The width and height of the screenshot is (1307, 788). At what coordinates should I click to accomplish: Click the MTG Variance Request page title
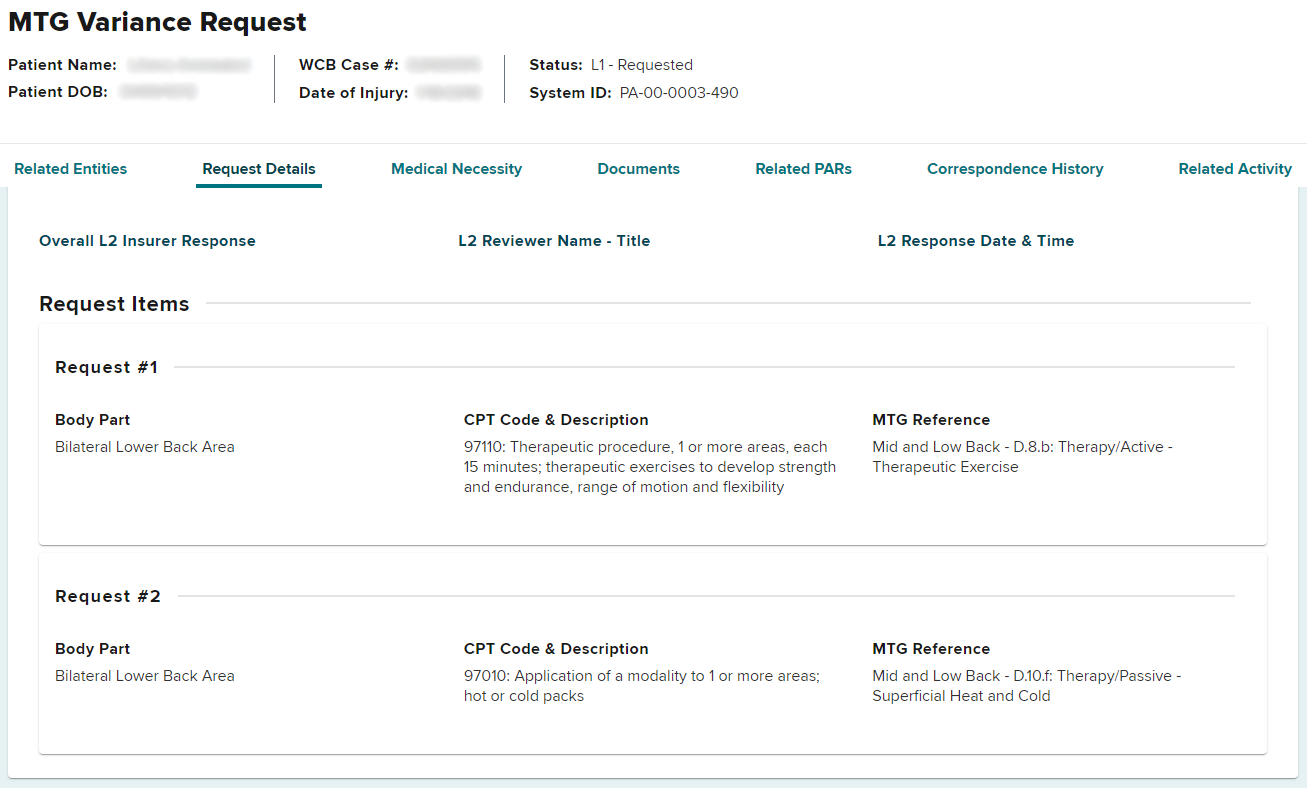(158, 22)
